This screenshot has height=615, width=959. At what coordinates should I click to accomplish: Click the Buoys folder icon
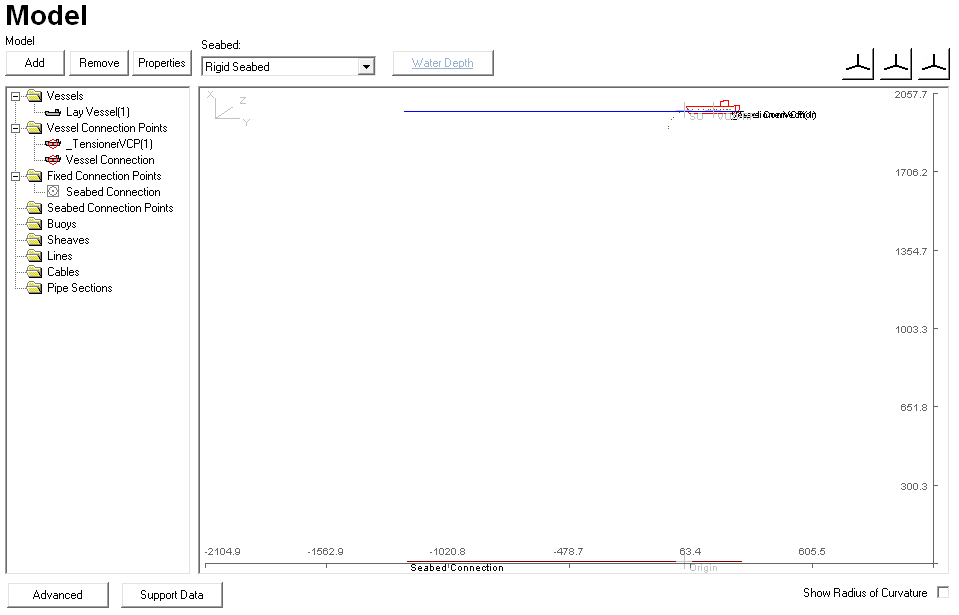tap(34, 224)
